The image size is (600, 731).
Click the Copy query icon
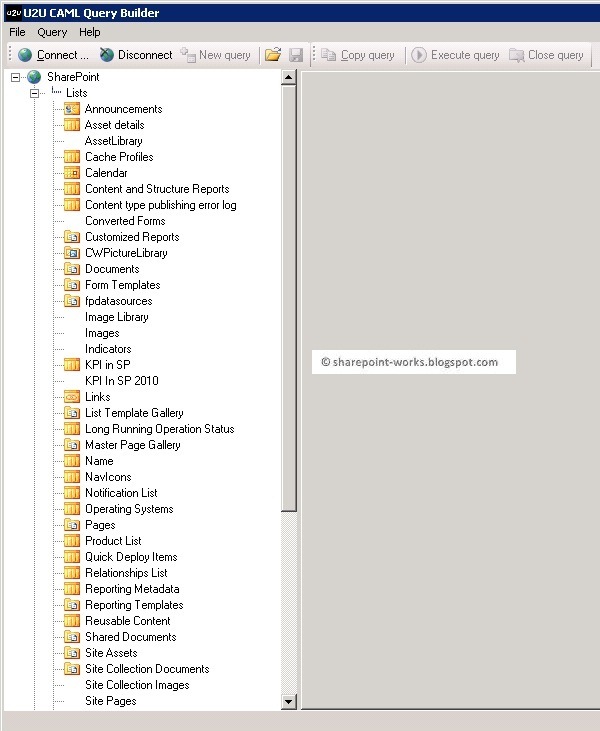pyautogui.click(x=329, y=55)
